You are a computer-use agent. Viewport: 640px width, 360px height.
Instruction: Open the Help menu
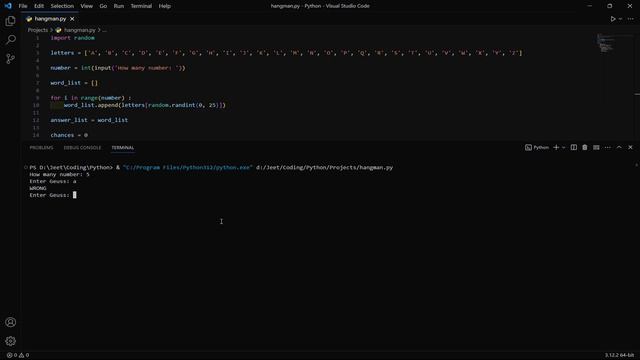(164, 6)
